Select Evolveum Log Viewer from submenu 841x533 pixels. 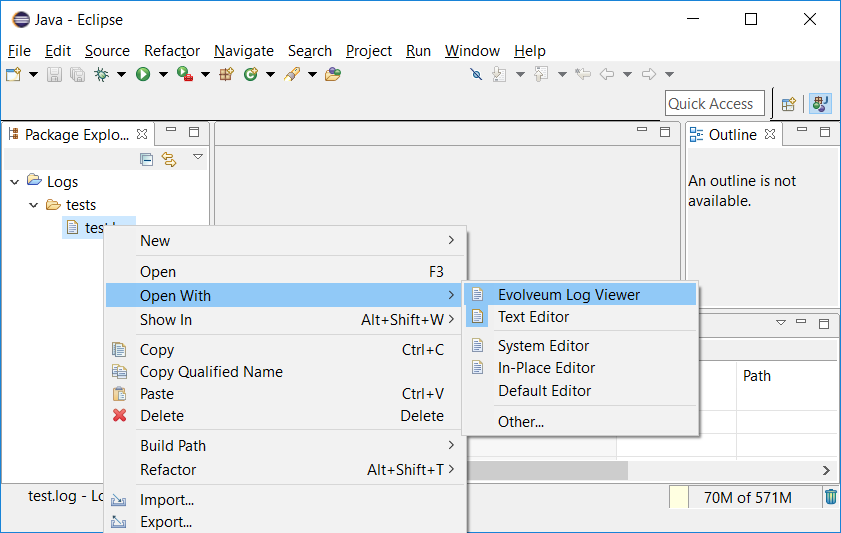[568, 295]
